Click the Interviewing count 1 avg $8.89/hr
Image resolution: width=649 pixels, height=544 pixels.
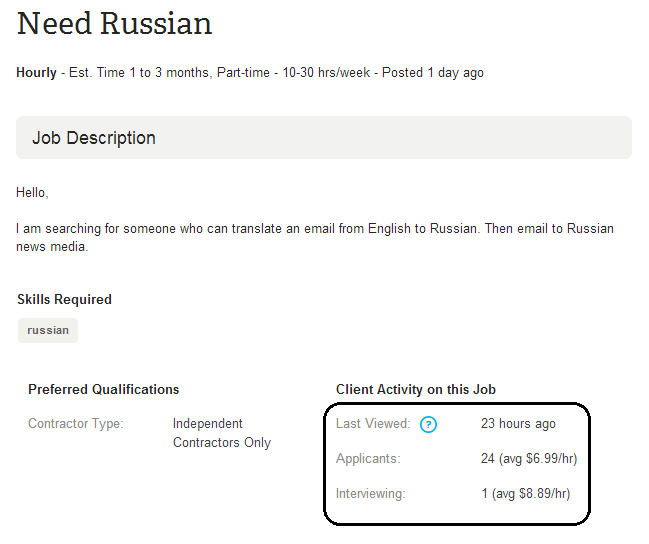point(526,493)
